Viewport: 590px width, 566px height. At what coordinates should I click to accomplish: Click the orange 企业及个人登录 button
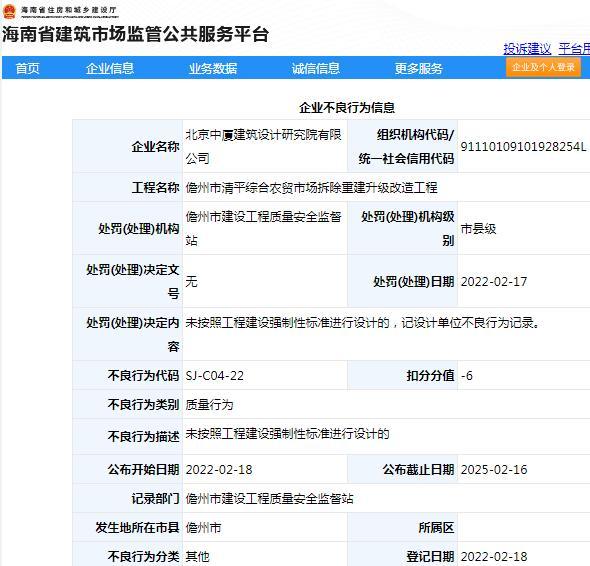coord(543,67)
